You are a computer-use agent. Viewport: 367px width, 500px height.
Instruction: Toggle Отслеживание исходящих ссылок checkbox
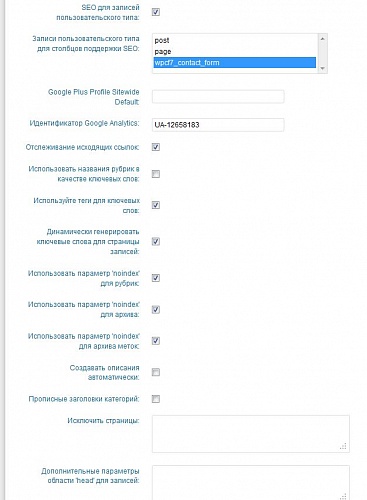156,147
